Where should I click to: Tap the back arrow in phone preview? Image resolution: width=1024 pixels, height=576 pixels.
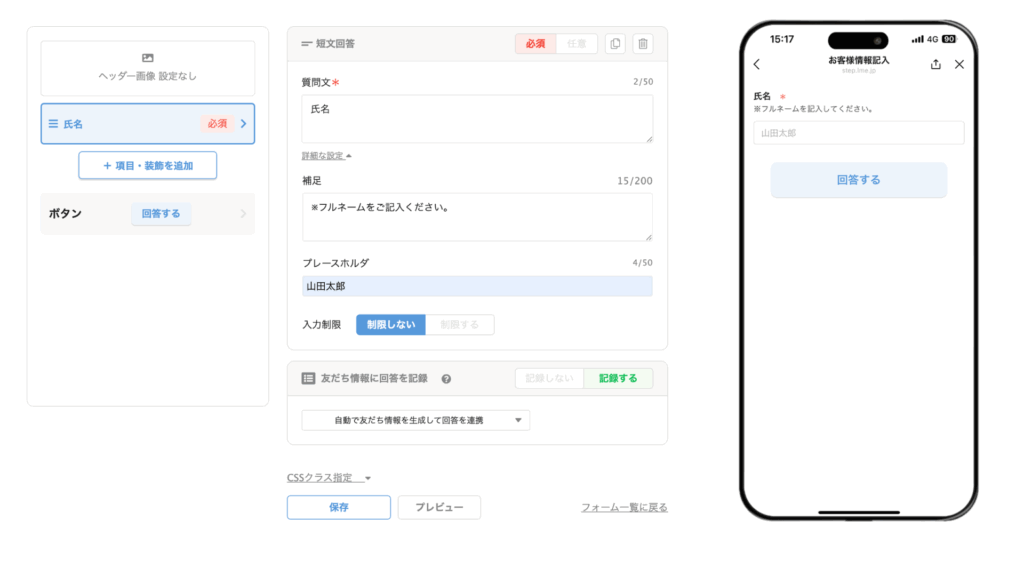[757, 65]
